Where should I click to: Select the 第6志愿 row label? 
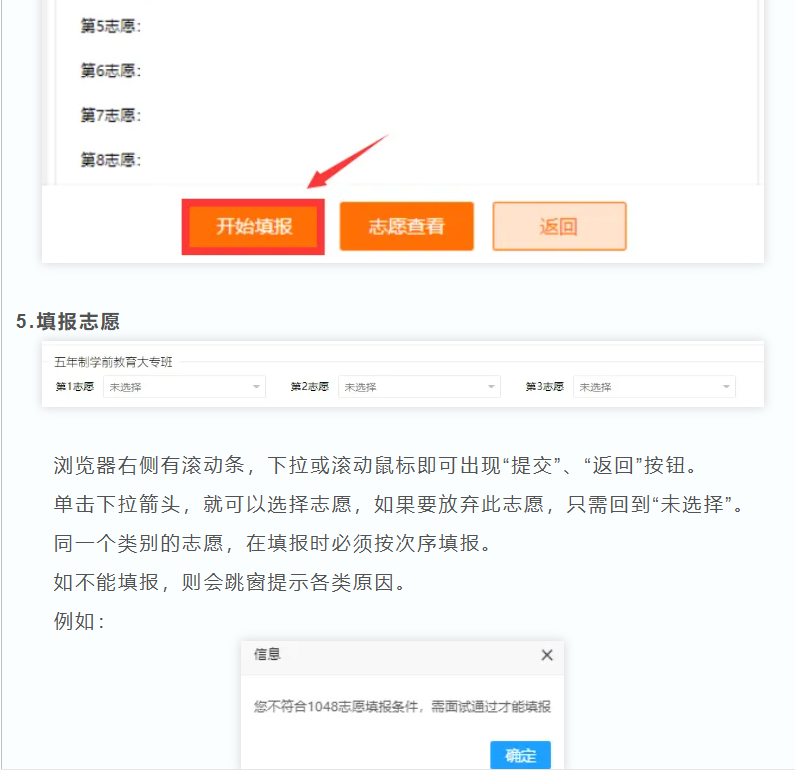[111, 70]
